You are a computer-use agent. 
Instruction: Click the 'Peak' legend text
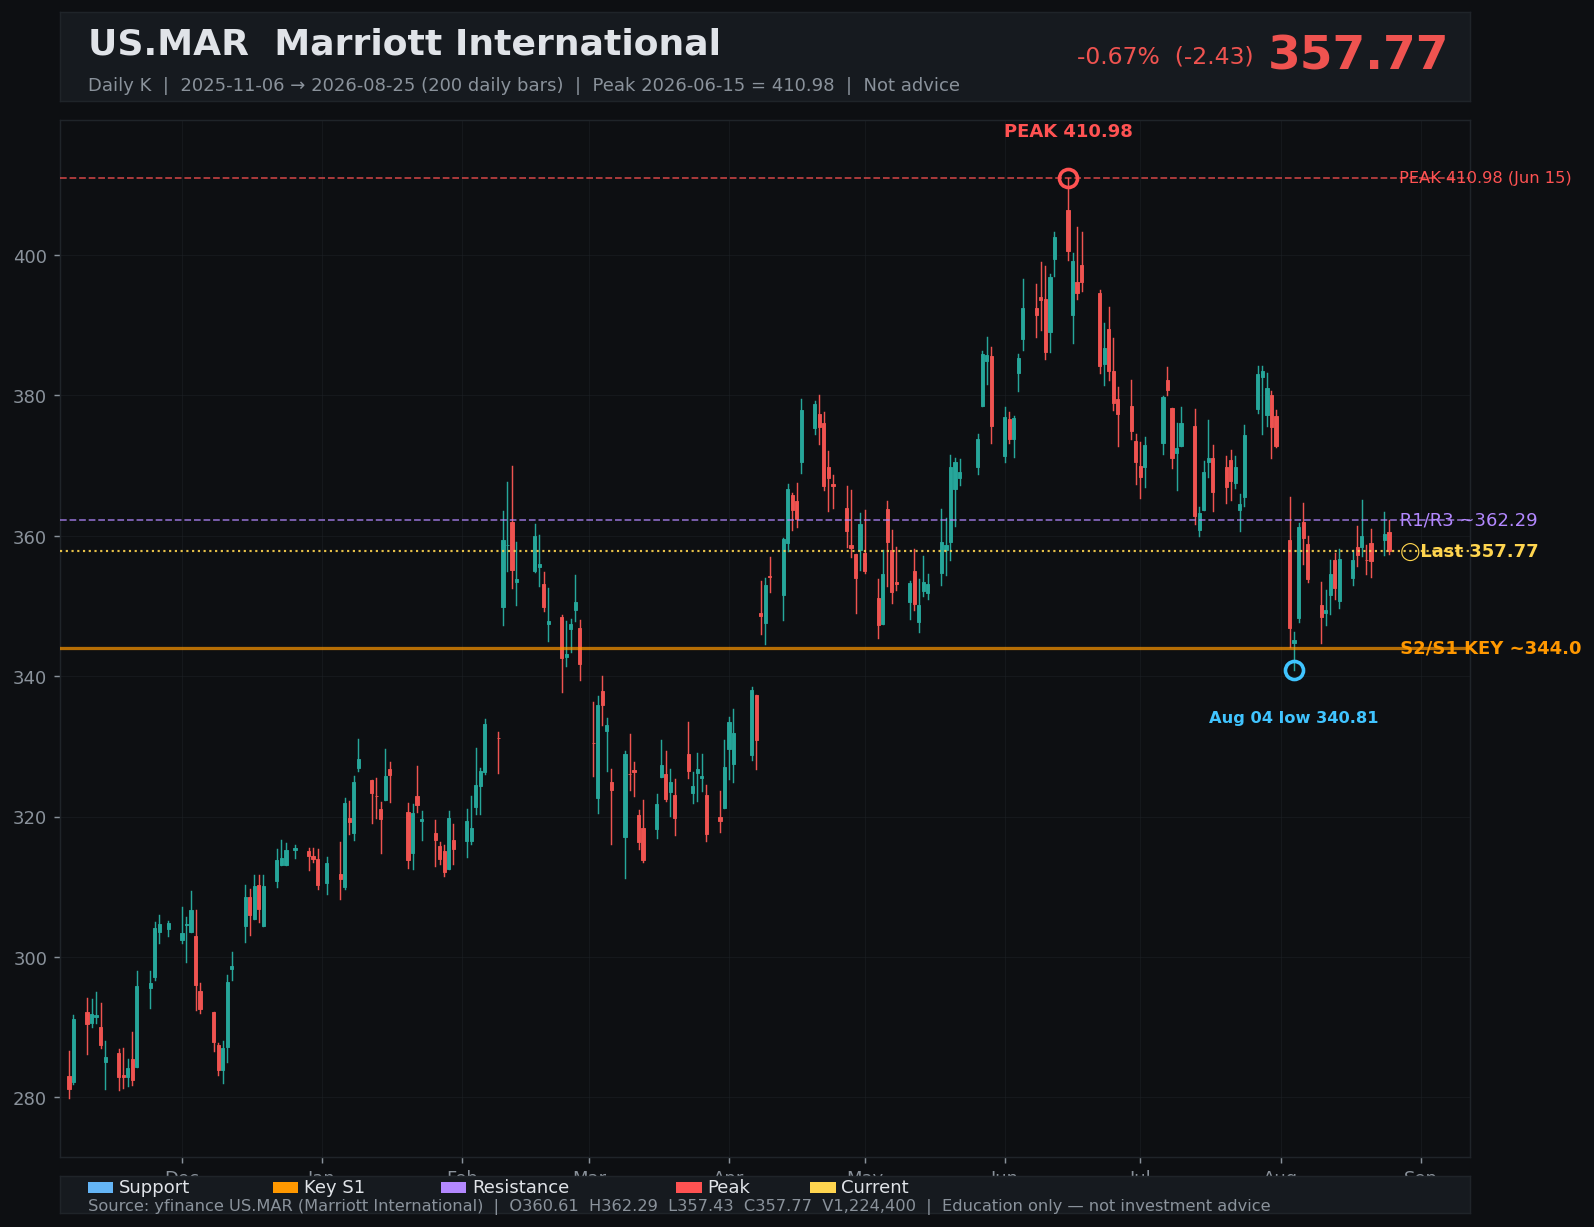pos(728,1187)
